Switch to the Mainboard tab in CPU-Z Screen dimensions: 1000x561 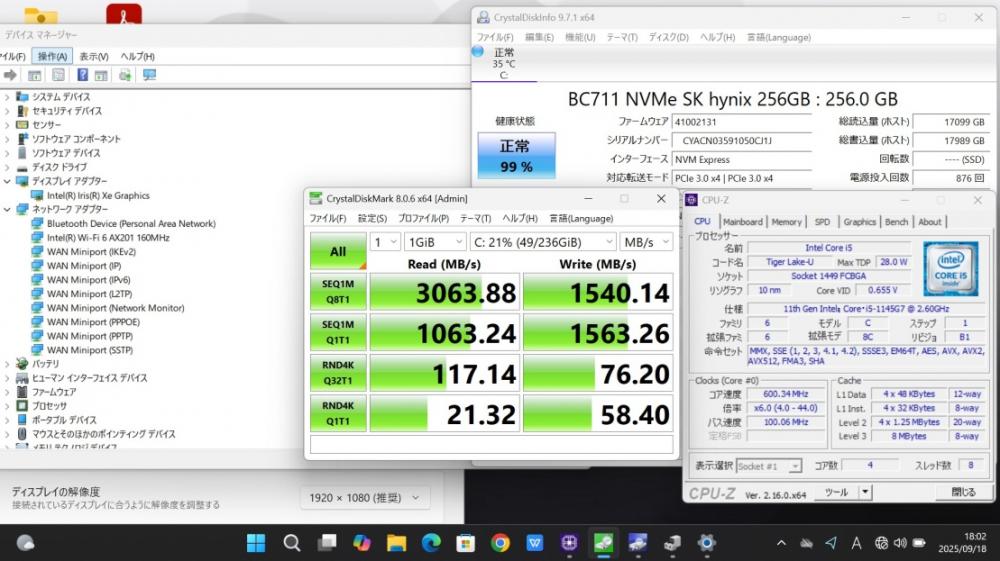point(742,222)
